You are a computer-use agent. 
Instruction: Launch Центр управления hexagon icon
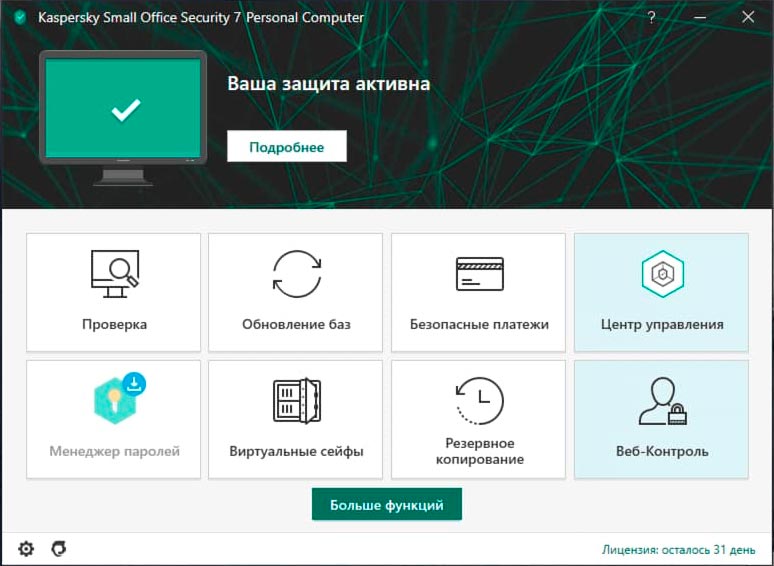(x=661, y=274)
